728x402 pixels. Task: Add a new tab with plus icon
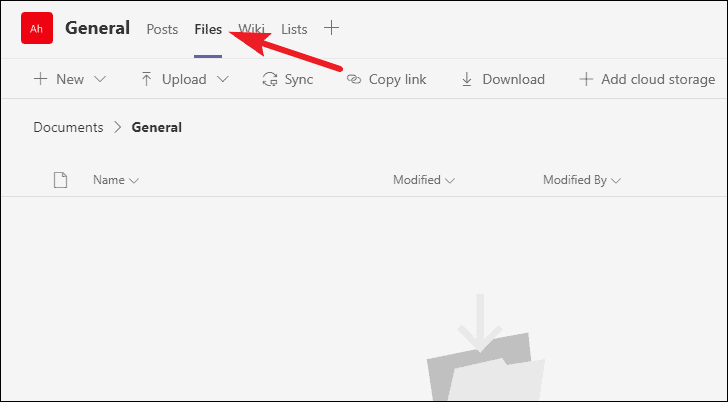(332, 28)
